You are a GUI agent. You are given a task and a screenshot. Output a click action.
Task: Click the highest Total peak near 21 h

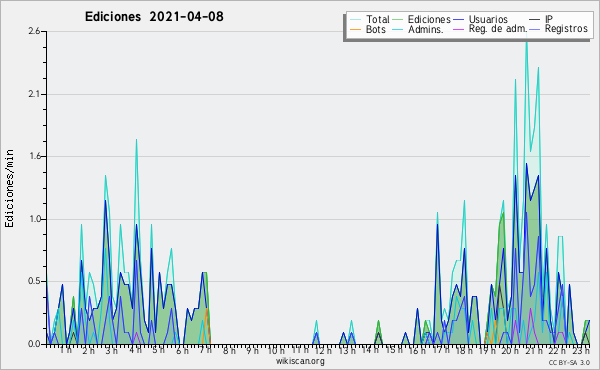(527, 41)
